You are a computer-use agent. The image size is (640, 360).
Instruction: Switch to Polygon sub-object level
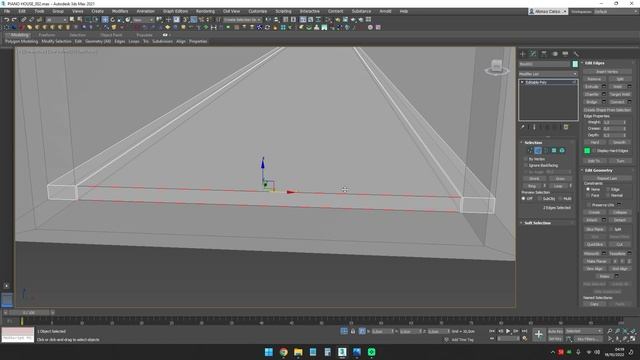tap(554, 151)
